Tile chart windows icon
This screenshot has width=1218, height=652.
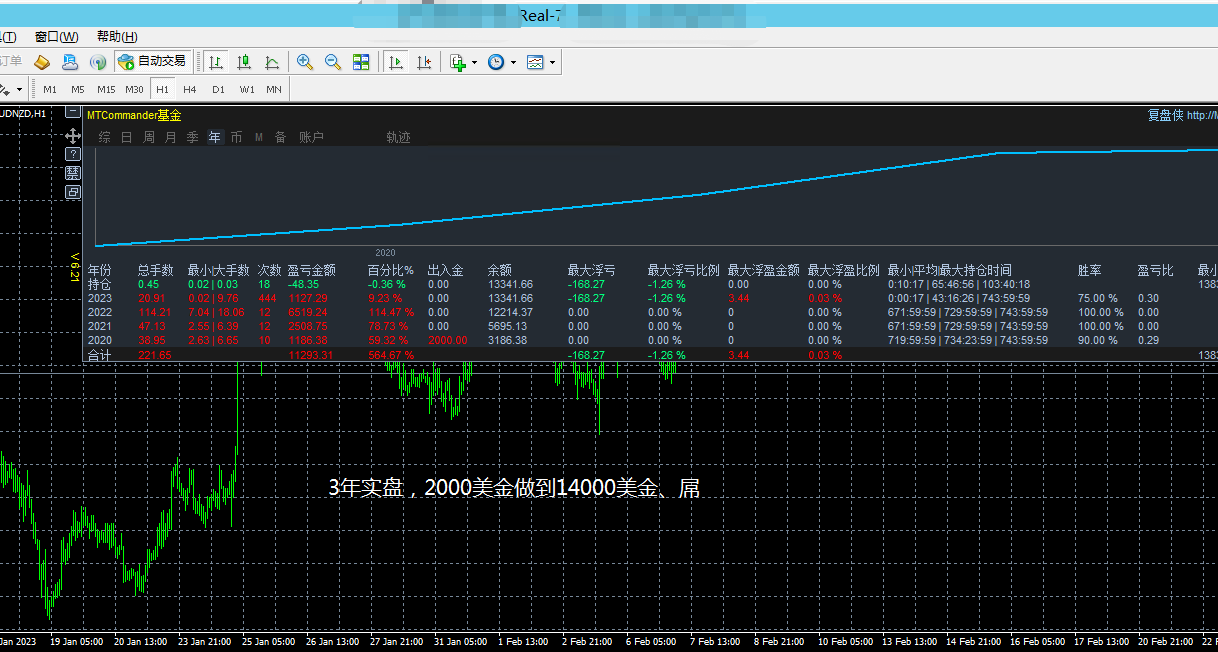[361, 62]
